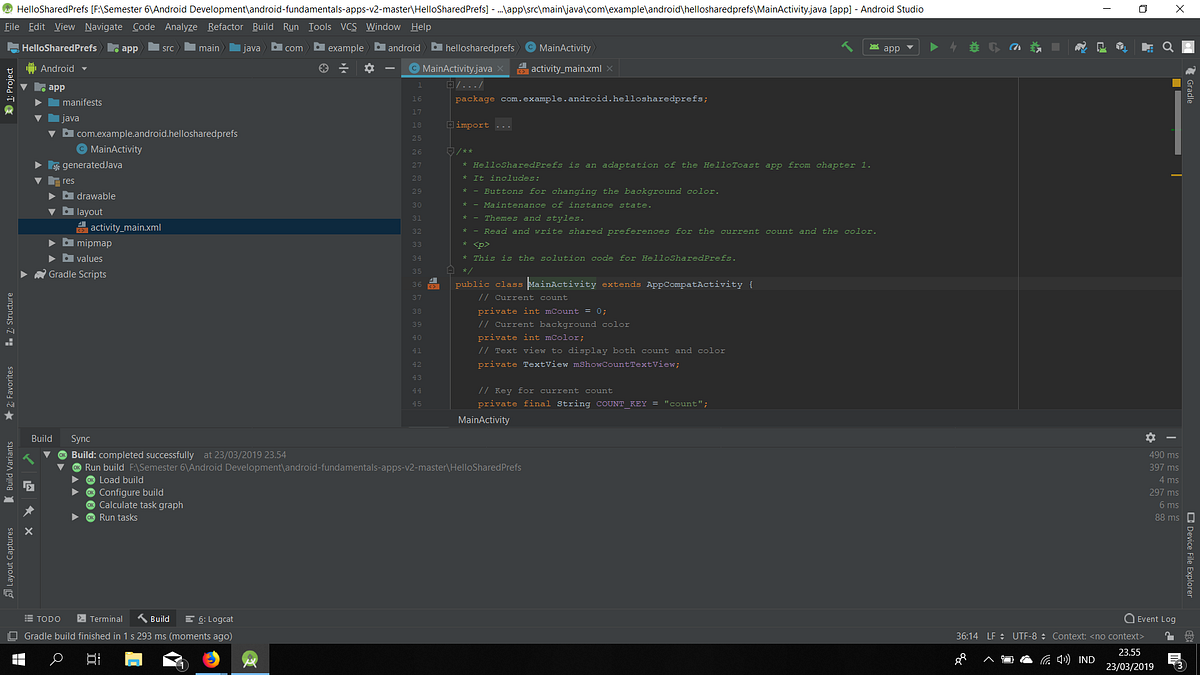This screenshot has width=1200, height=675.
Task: Click the Make Project hammer in the toolbar
Action: coord(847,47)
